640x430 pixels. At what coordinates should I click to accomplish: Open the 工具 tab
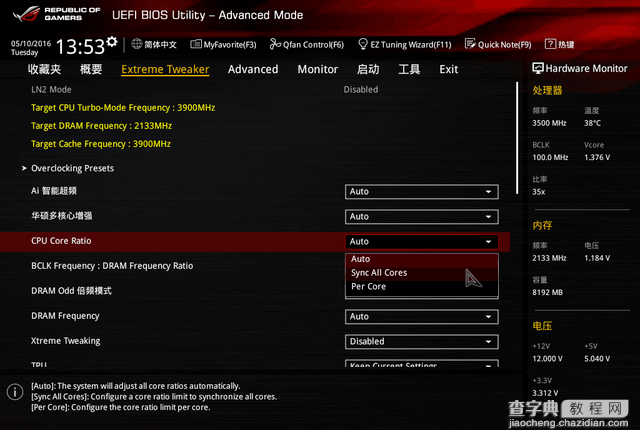click(x=409, y=69)
